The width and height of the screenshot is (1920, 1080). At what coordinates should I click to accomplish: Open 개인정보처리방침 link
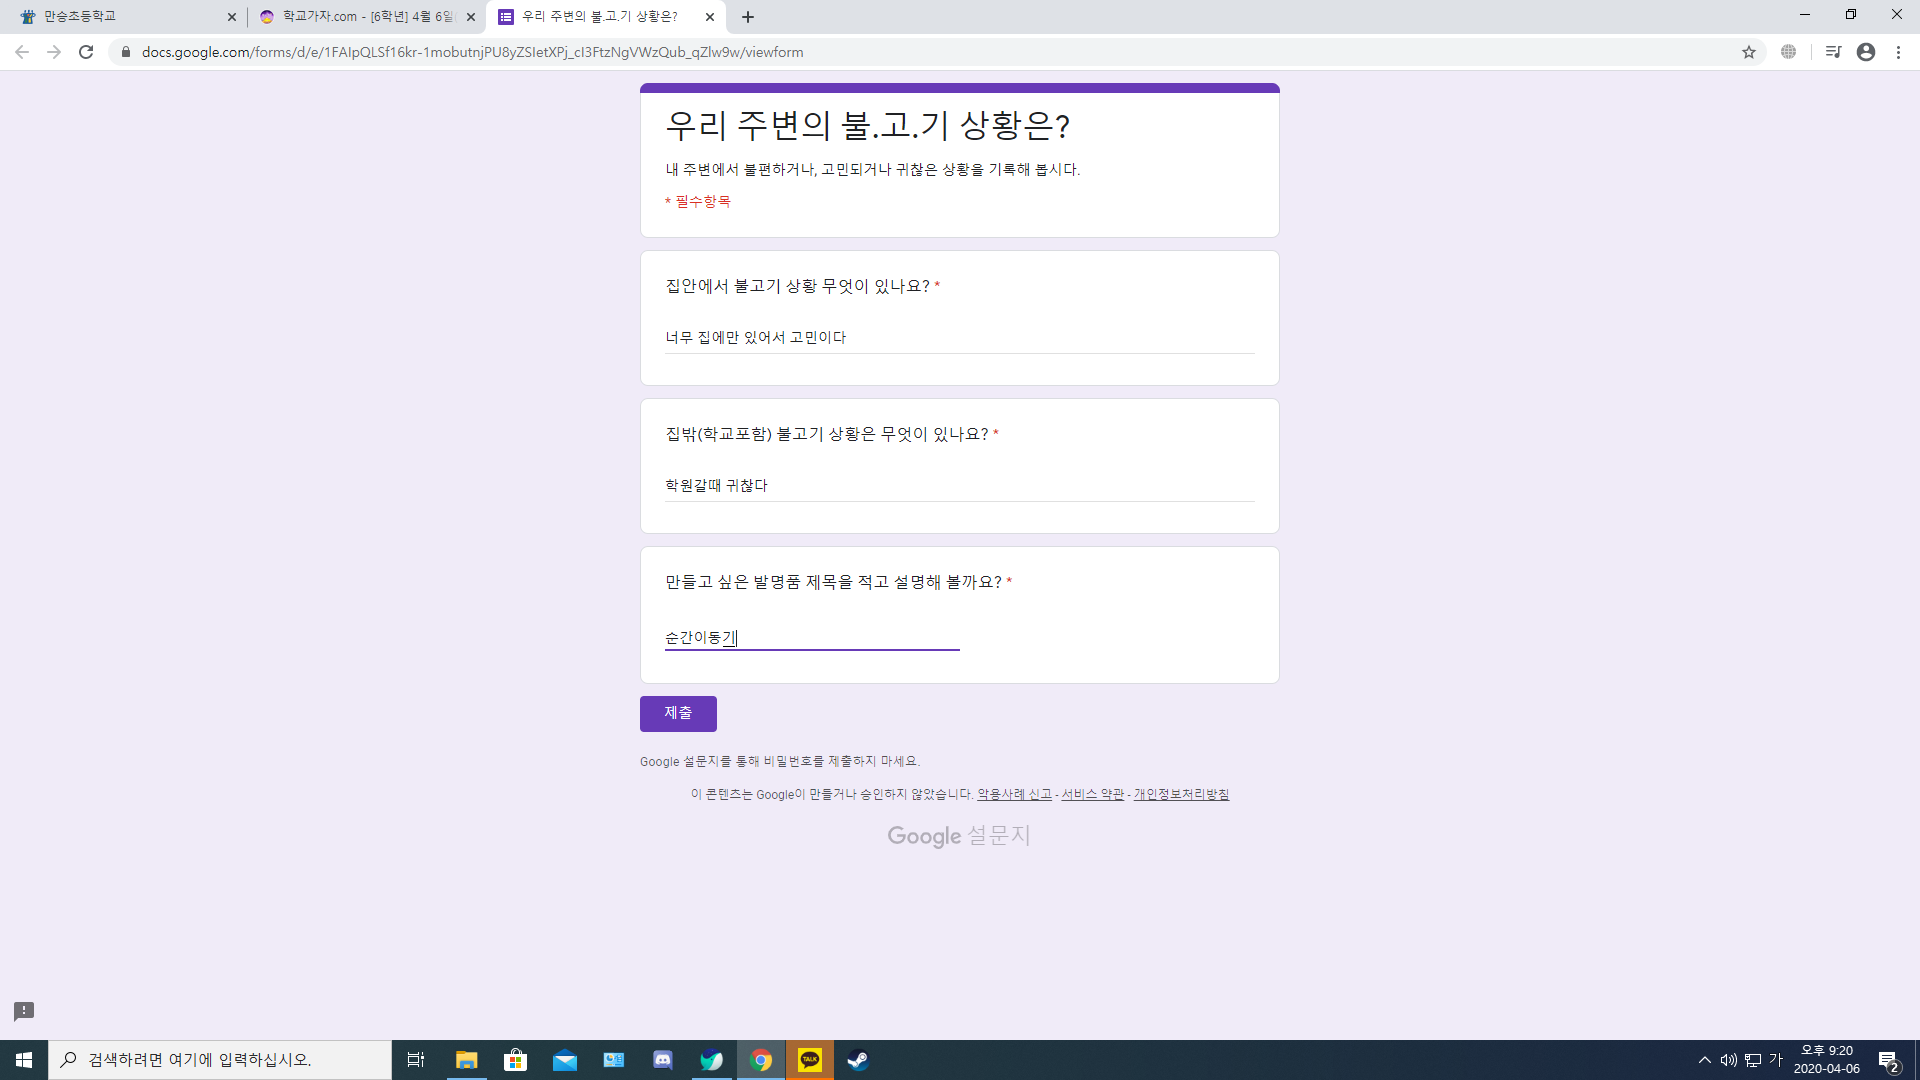pyautogui.click(x=1181, y=794)
